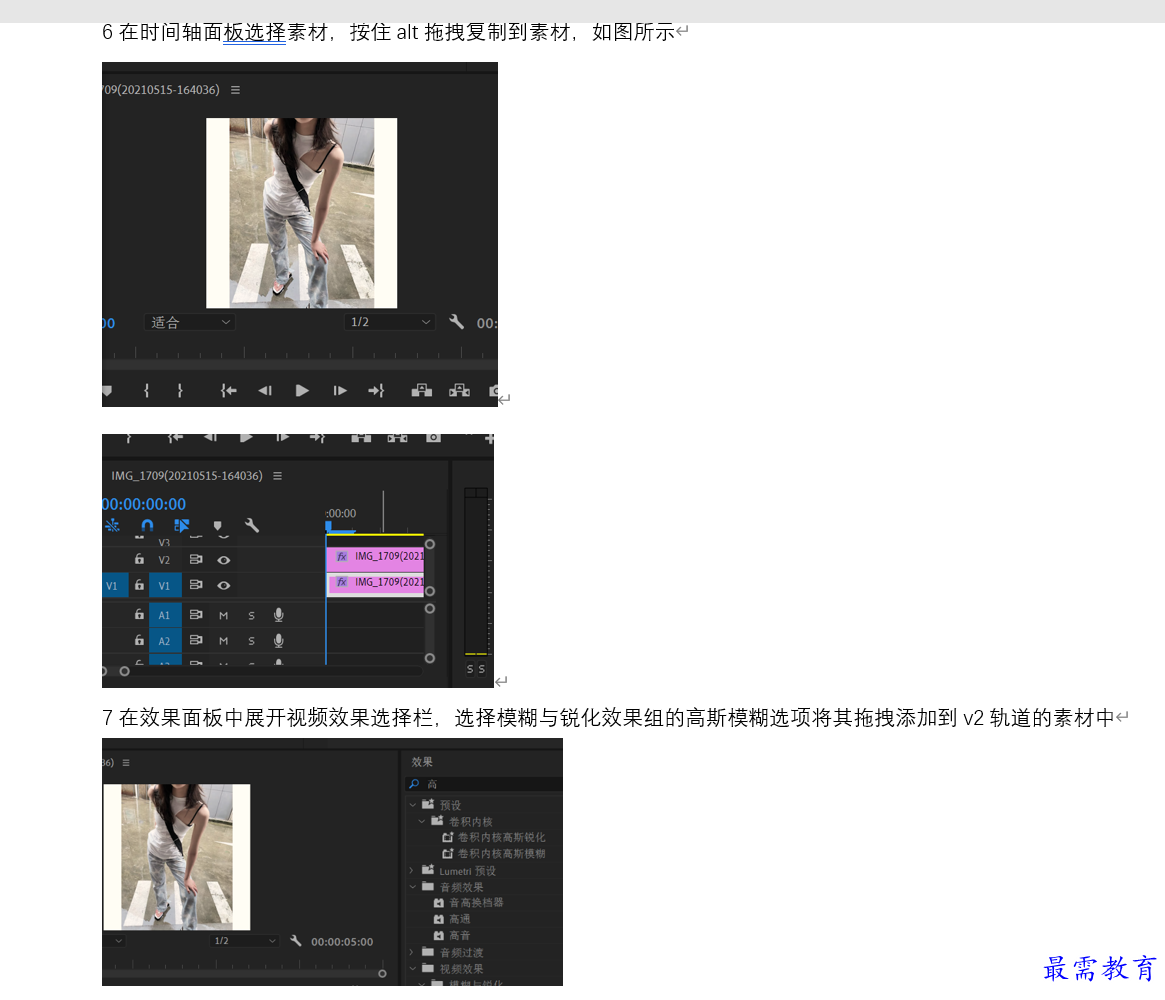Click the preview photo in first monitor
Viewport: 1165px width, 1000px height.
pyautogui.click(x=302, y=212)
